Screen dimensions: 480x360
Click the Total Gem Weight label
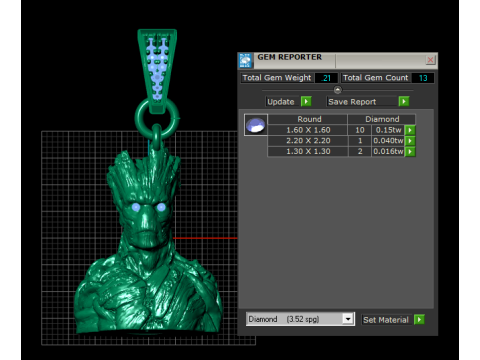pos(277,78)
